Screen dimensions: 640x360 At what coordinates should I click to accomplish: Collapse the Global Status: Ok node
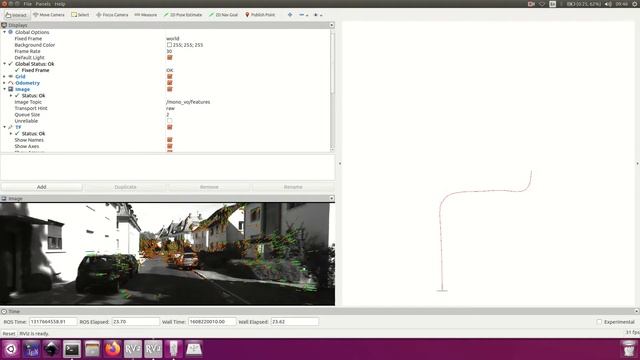[x=4, y=64]
